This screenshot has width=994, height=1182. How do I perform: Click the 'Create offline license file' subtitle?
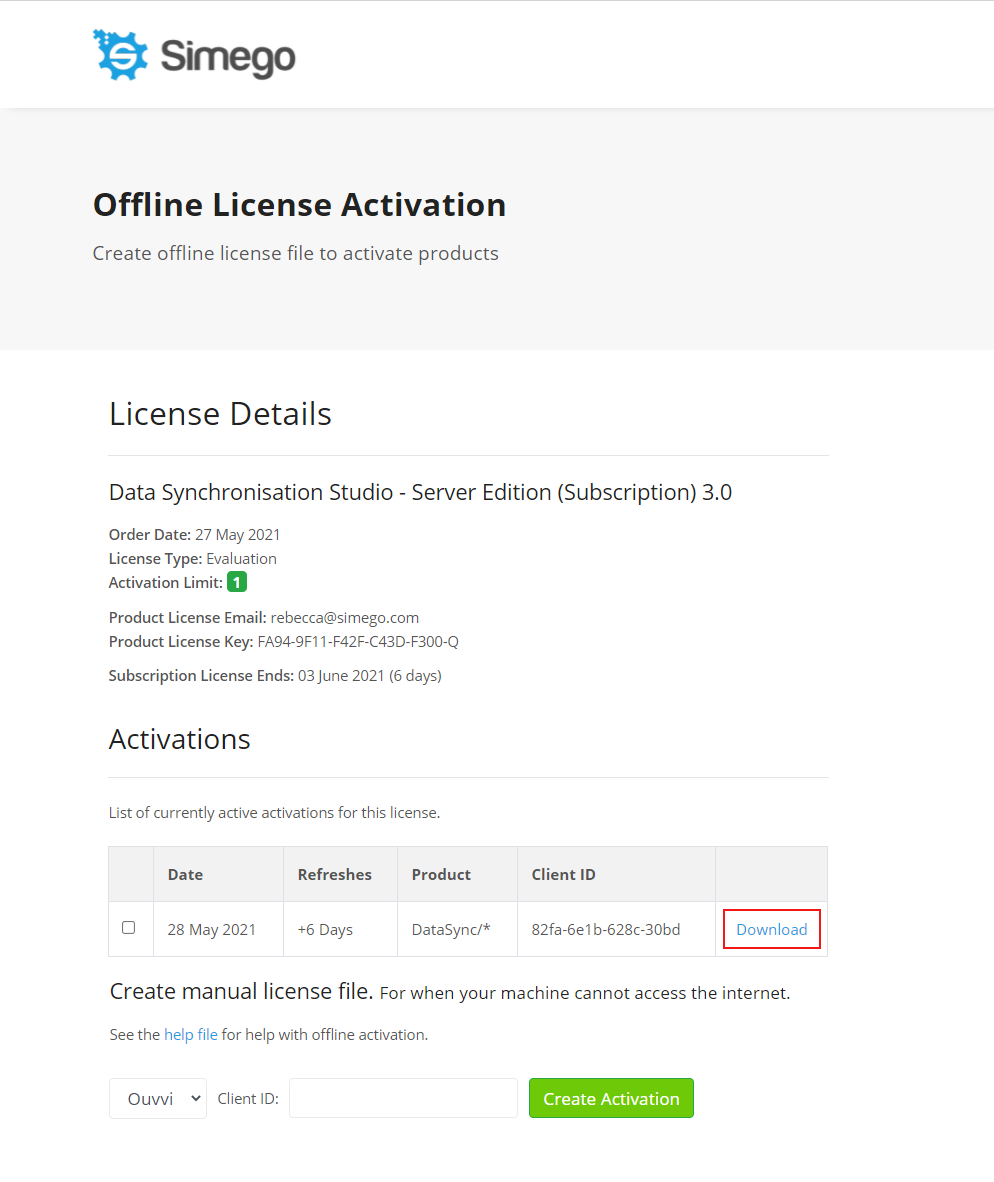pos(295,253)
